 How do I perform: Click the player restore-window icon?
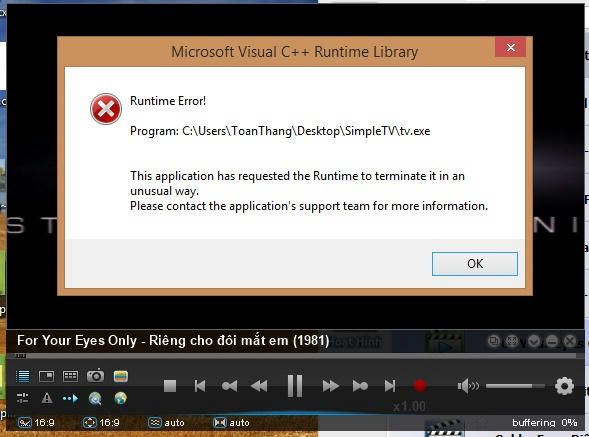click(493, 341)
